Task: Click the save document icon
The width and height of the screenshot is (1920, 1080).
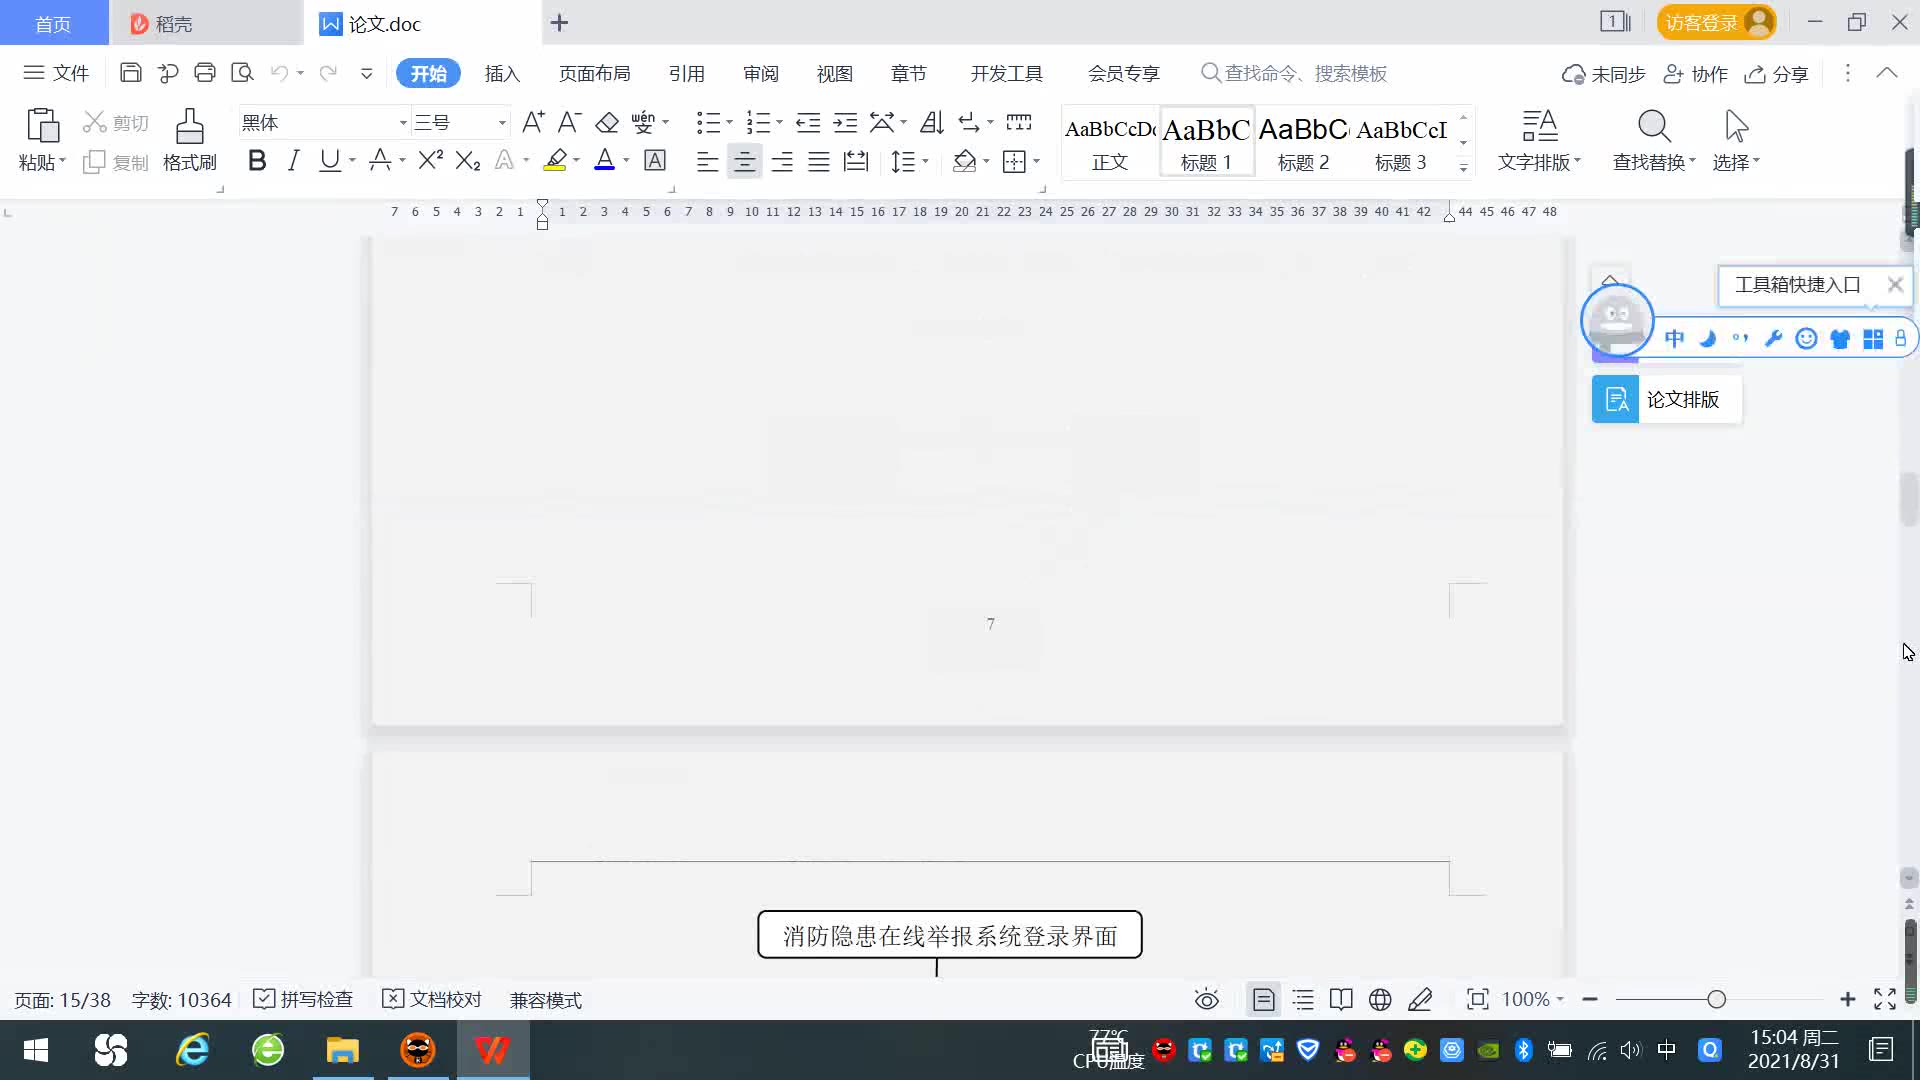Action: (x=130, y=73)
